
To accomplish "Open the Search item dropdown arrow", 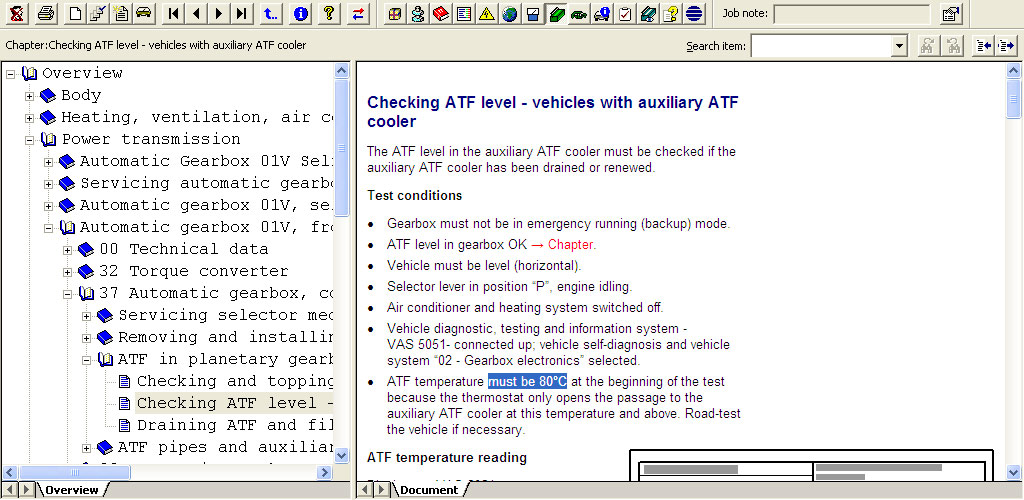I will pos(899,46).
